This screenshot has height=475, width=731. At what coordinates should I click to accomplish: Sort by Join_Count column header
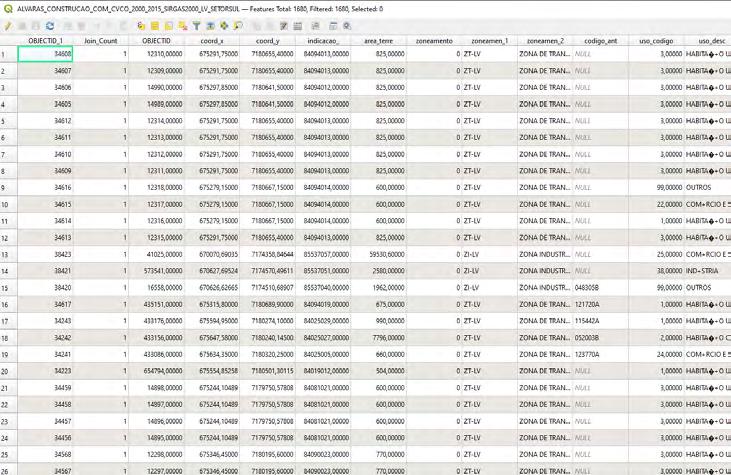point(101,41)
